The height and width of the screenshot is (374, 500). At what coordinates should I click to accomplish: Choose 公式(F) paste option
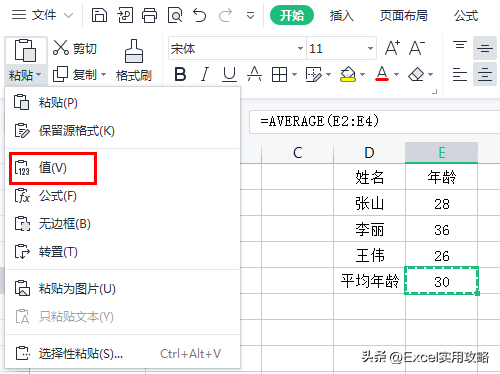123,196
